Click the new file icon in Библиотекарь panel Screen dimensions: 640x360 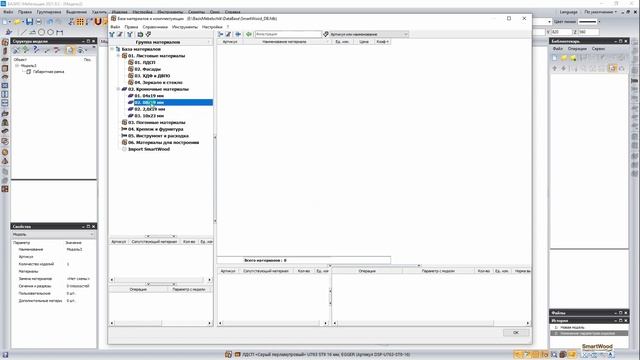(555, 58)
